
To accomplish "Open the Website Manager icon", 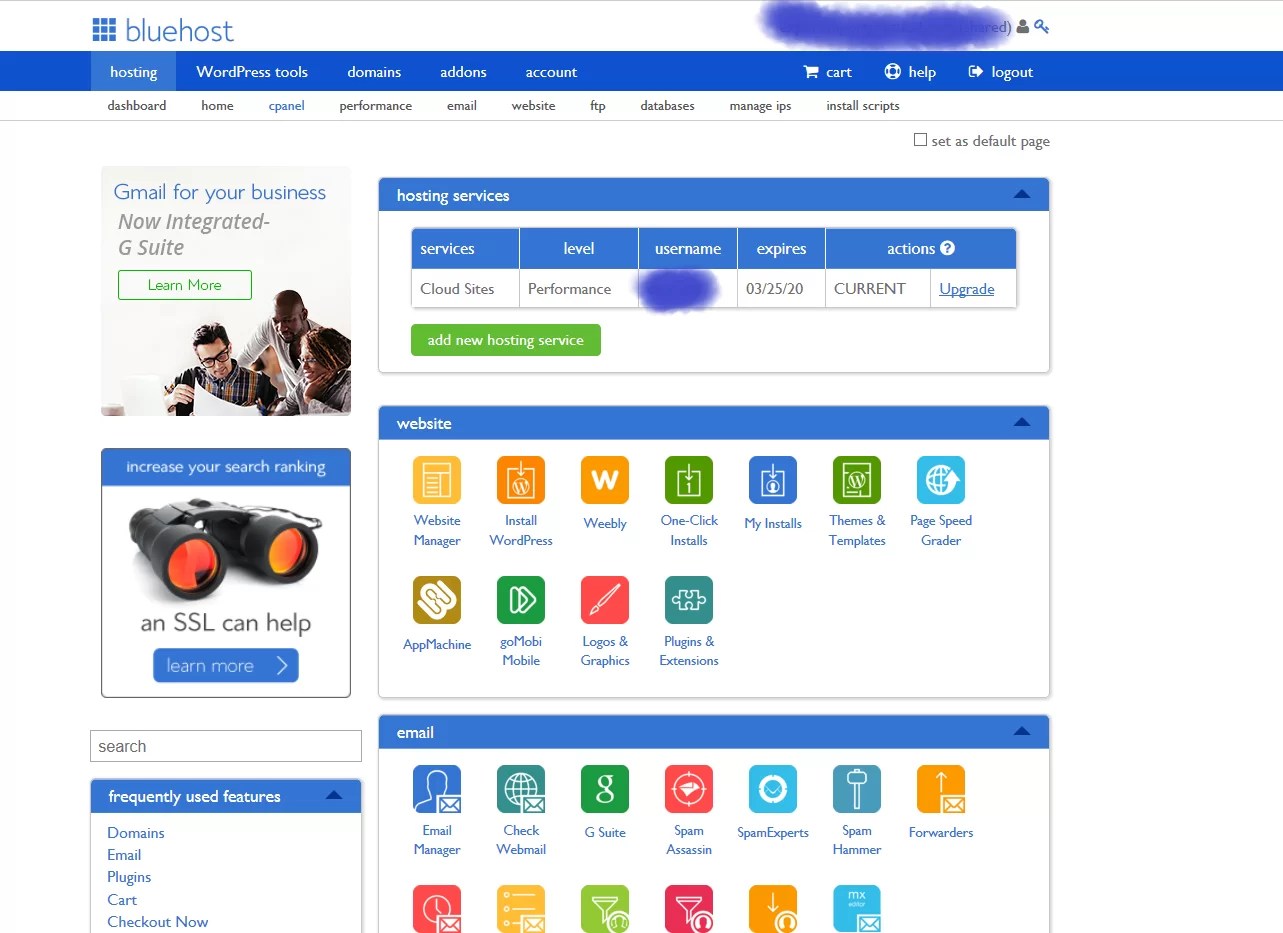I will (437, 480).
